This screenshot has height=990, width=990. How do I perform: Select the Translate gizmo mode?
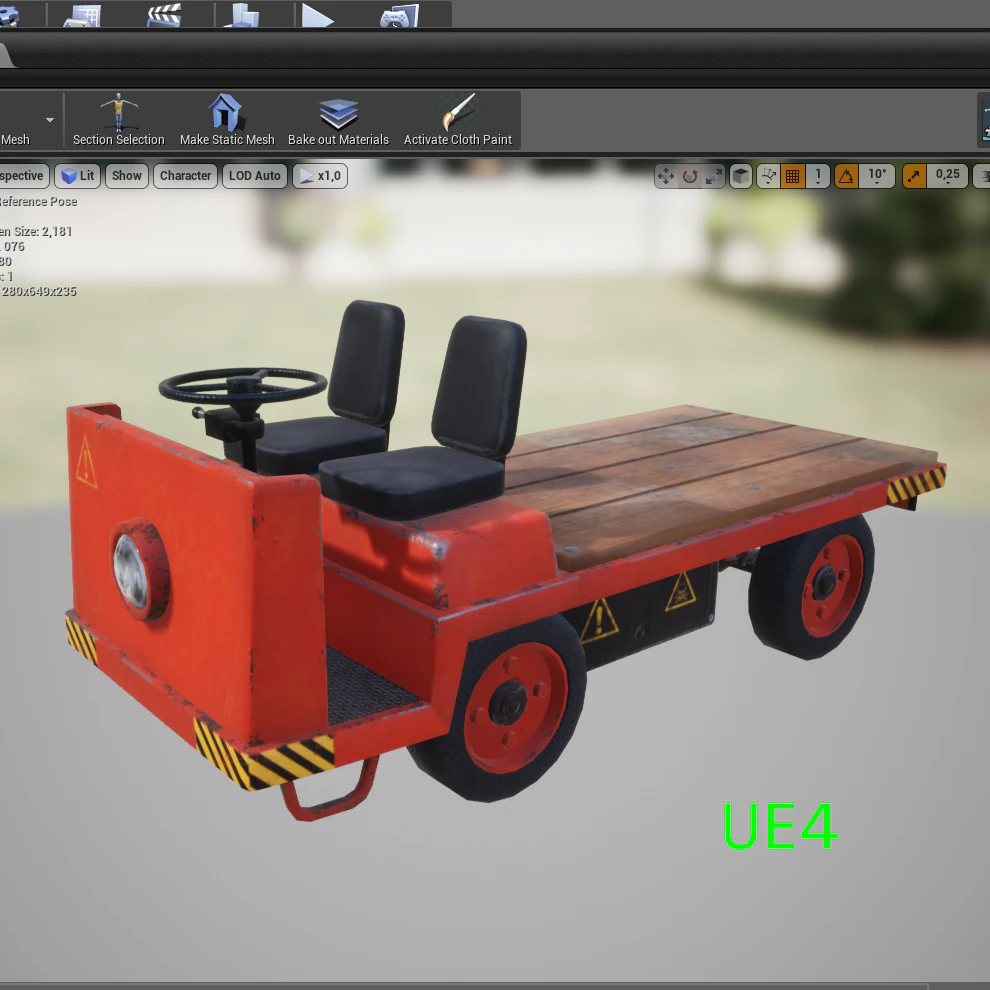point(665,176)
